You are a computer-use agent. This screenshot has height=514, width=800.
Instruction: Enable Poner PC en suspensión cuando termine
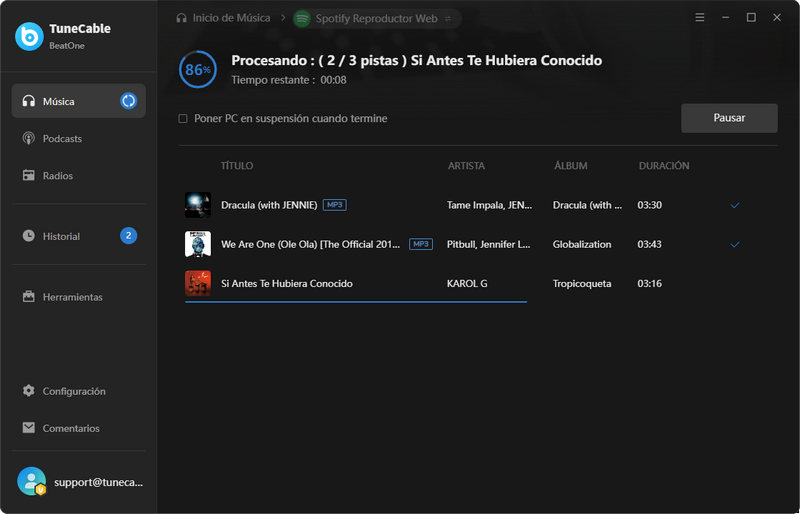pos(183,118)
